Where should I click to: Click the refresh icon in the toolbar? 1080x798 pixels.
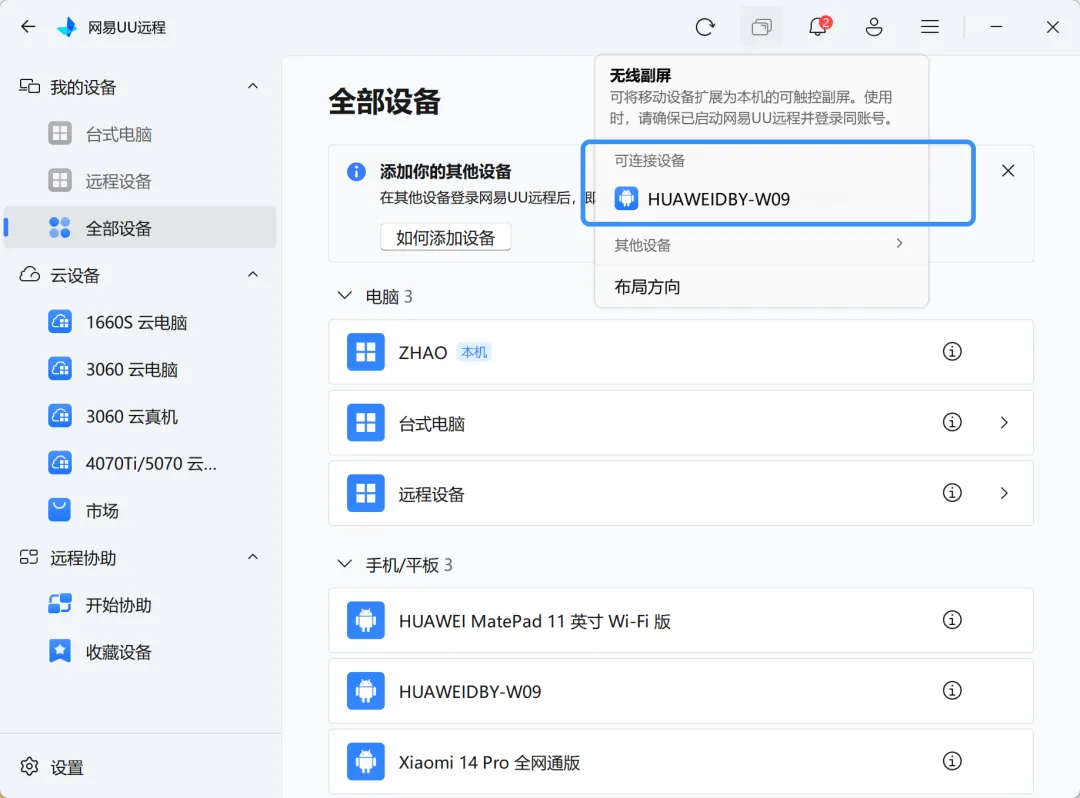705,27
